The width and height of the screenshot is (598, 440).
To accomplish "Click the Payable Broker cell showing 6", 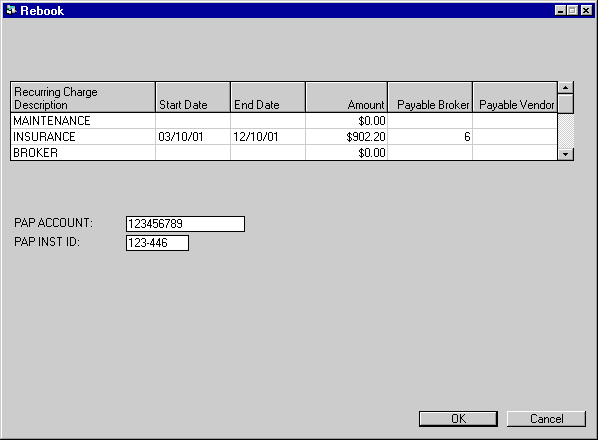I will 430,136.
